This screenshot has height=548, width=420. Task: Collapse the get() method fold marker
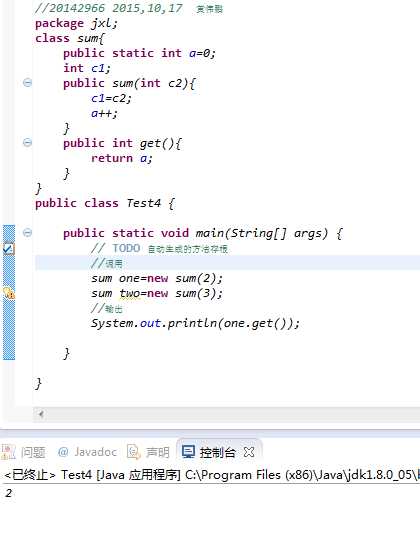click(27, 143)
